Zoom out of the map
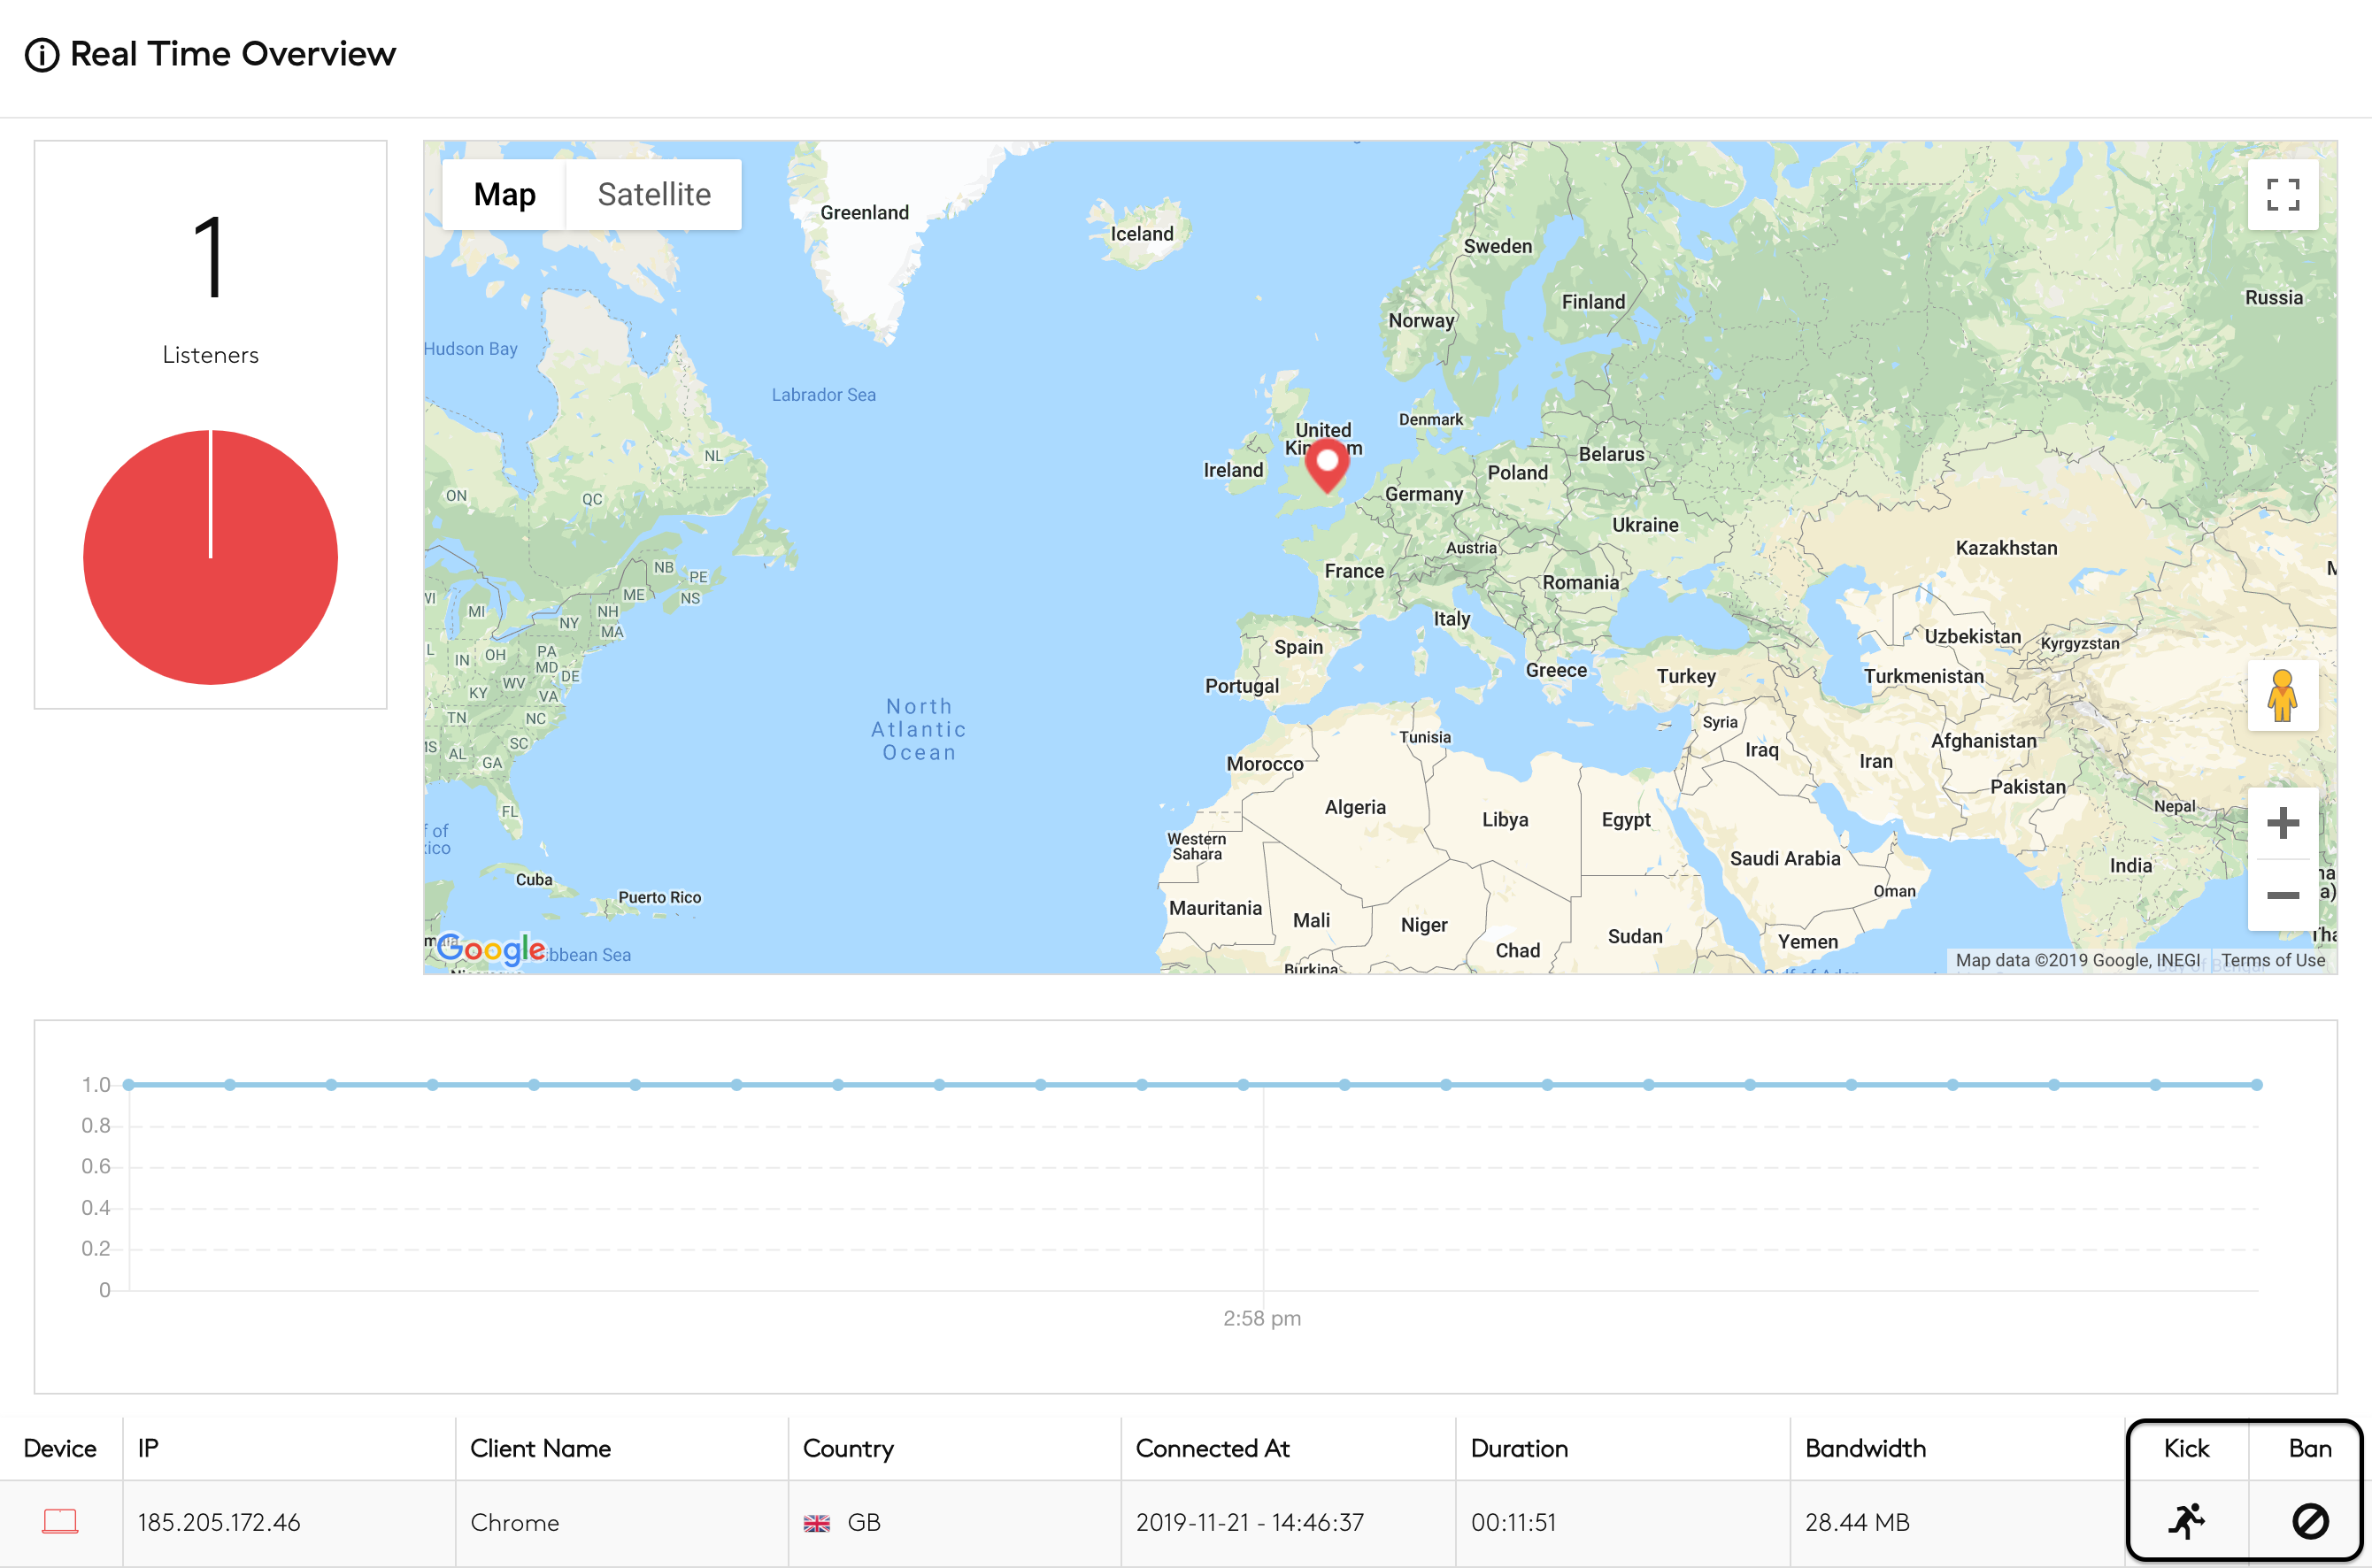2372x1568 pixels. pyautogui.click(x=2282, y=895)
